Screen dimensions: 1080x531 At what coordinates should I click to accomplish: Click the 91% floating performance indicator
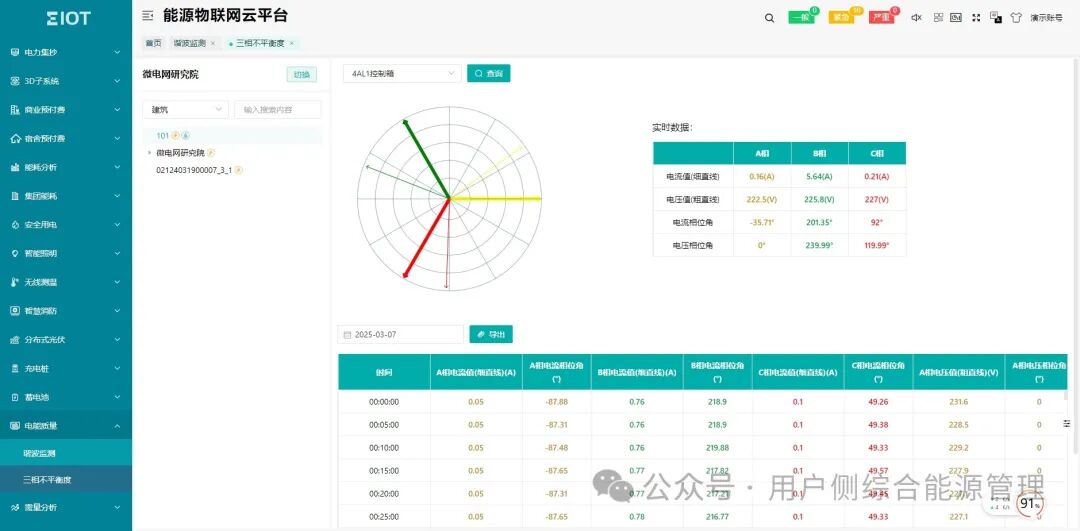pos(1030,504)
